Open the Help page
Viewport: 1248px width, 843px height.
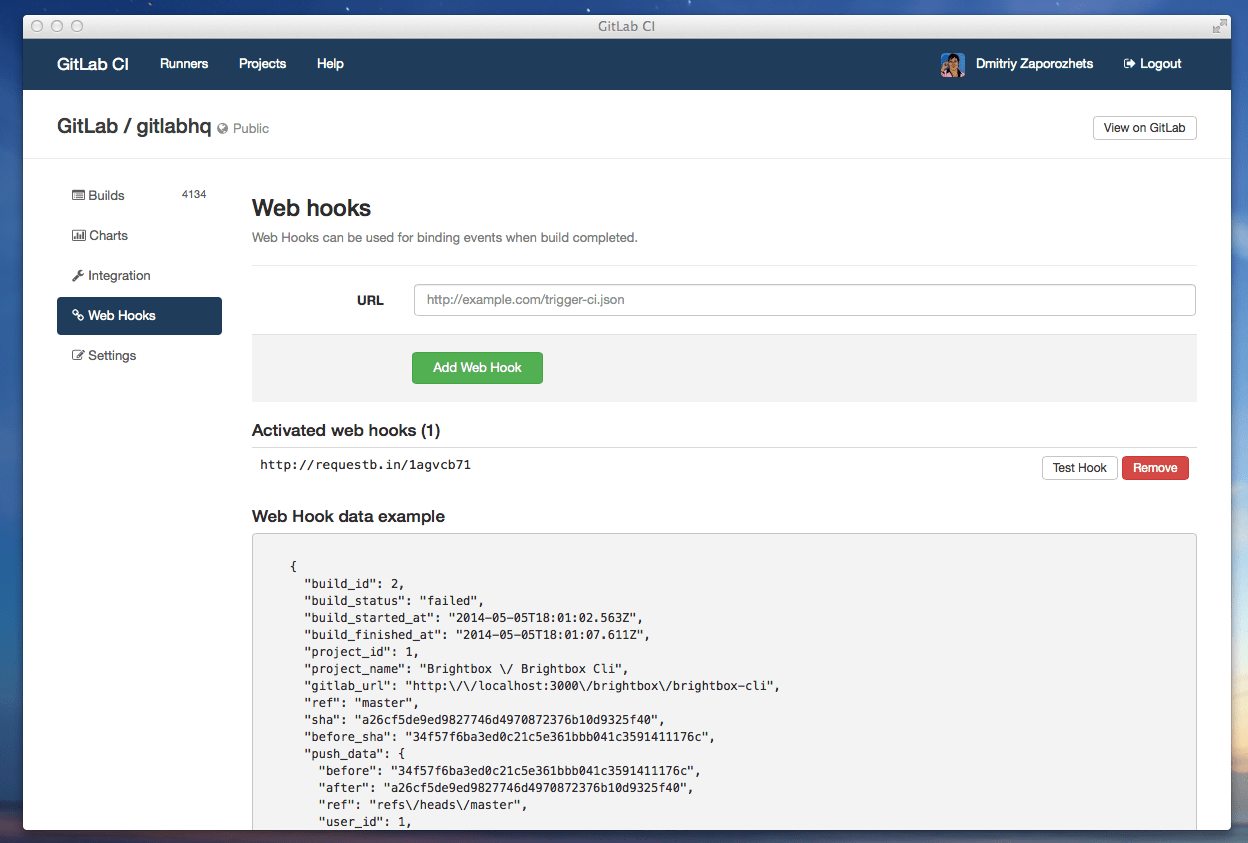330,64
